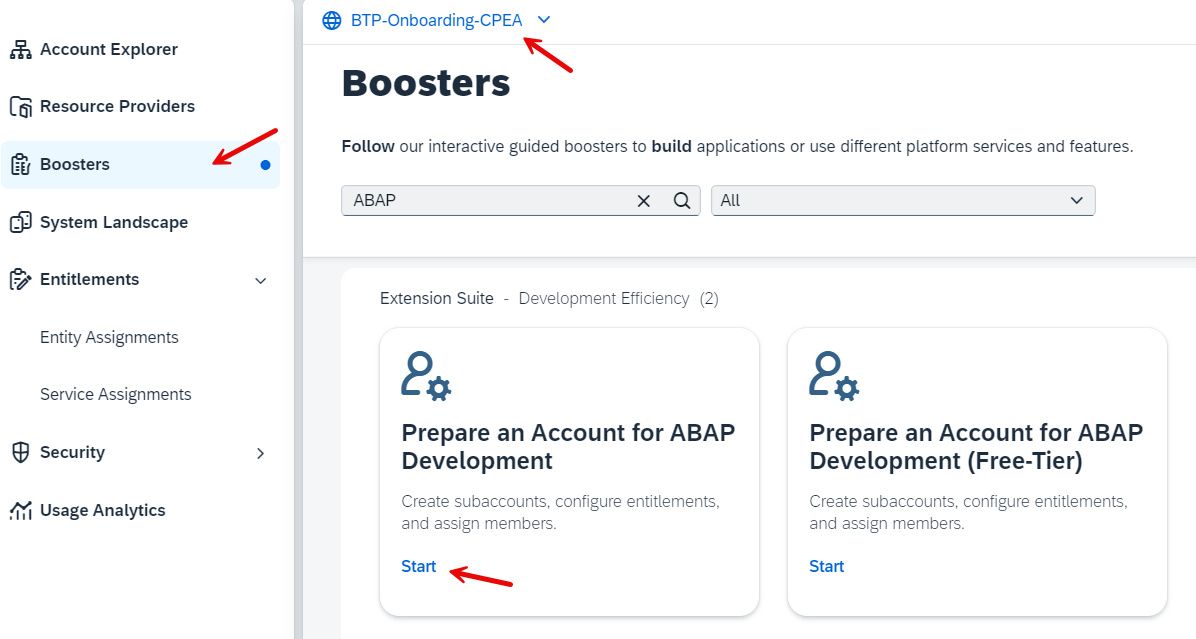
Task: Open Entity Assignments under Entitlements
Action: point(109,337)
